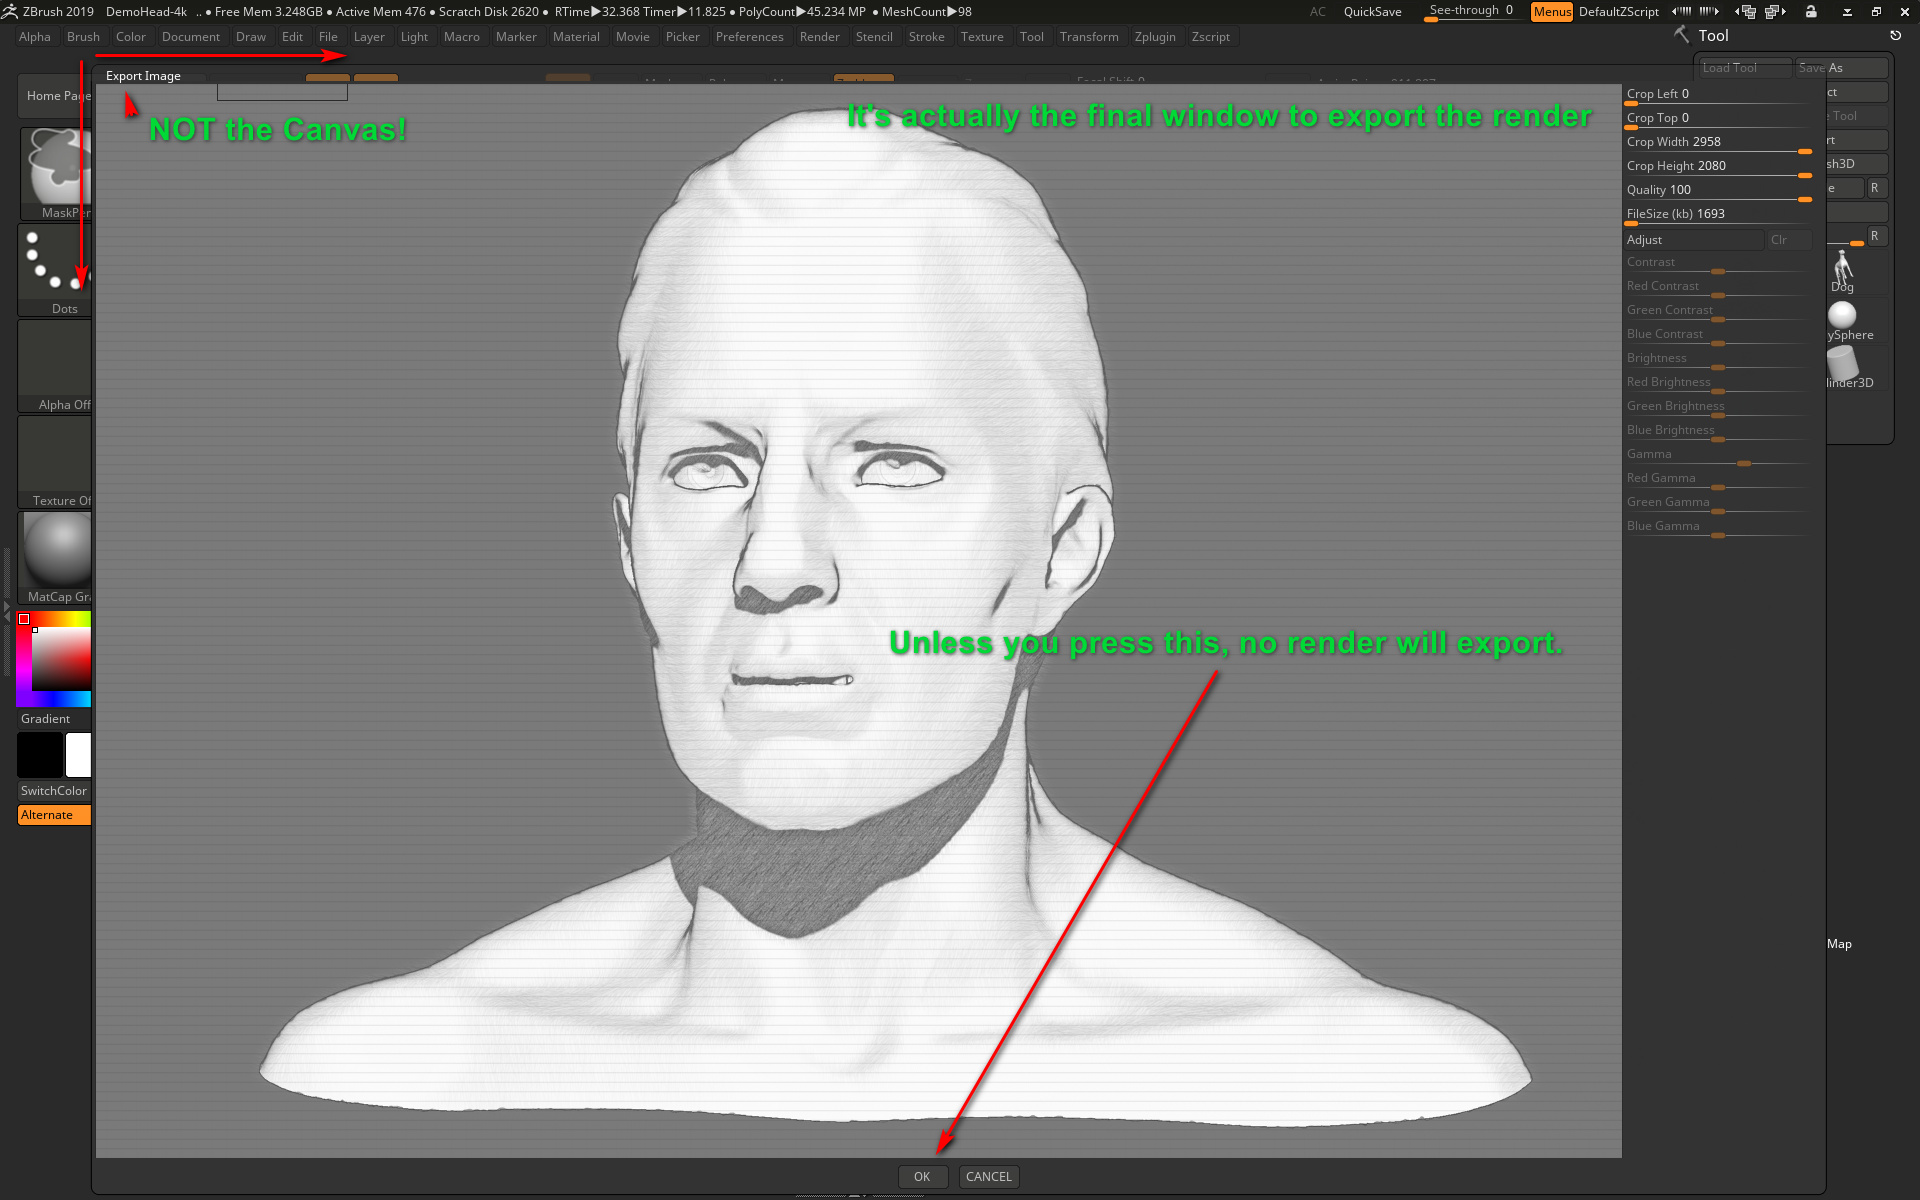
Task: Open the Render menu
Action: (x=819, y=37)
